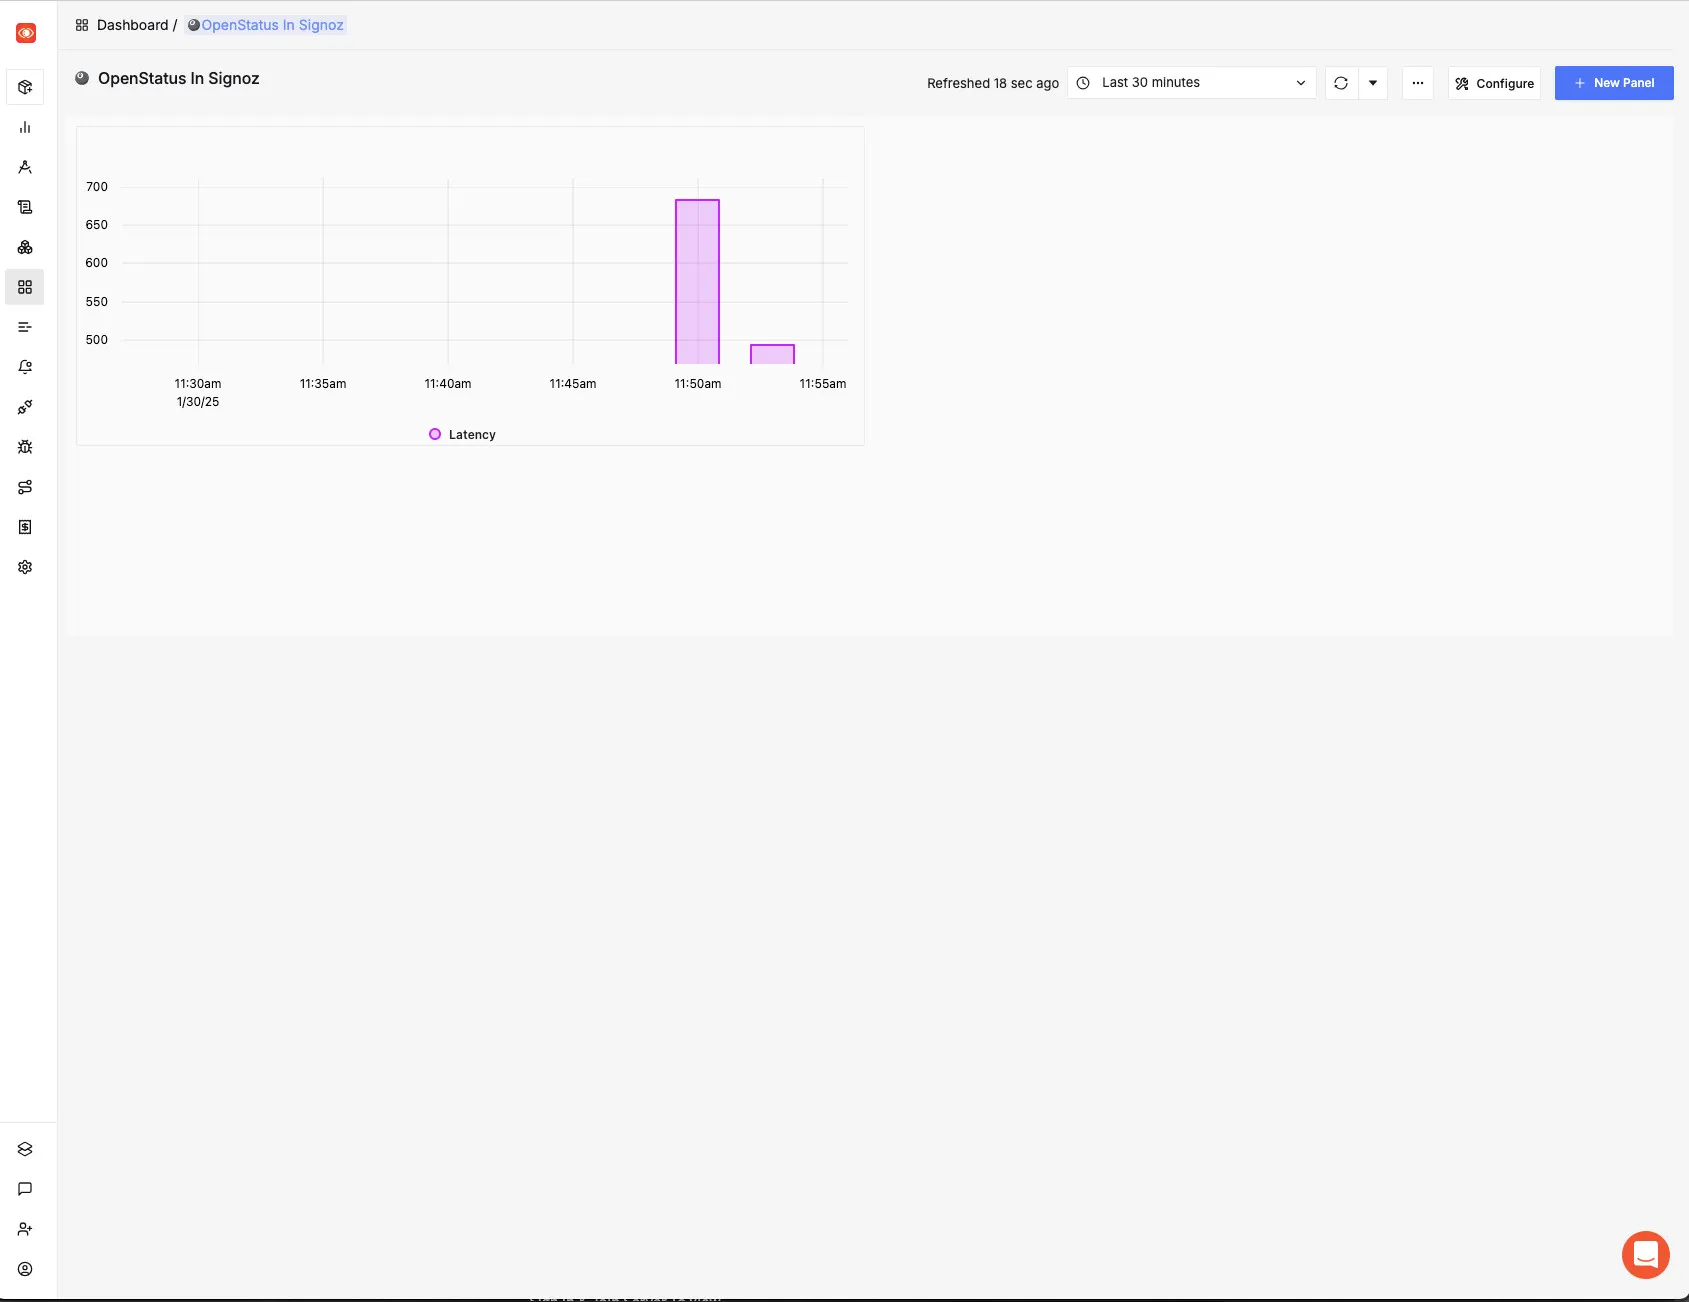
Task: Open the Billing dollar icon
Action: 26,527
